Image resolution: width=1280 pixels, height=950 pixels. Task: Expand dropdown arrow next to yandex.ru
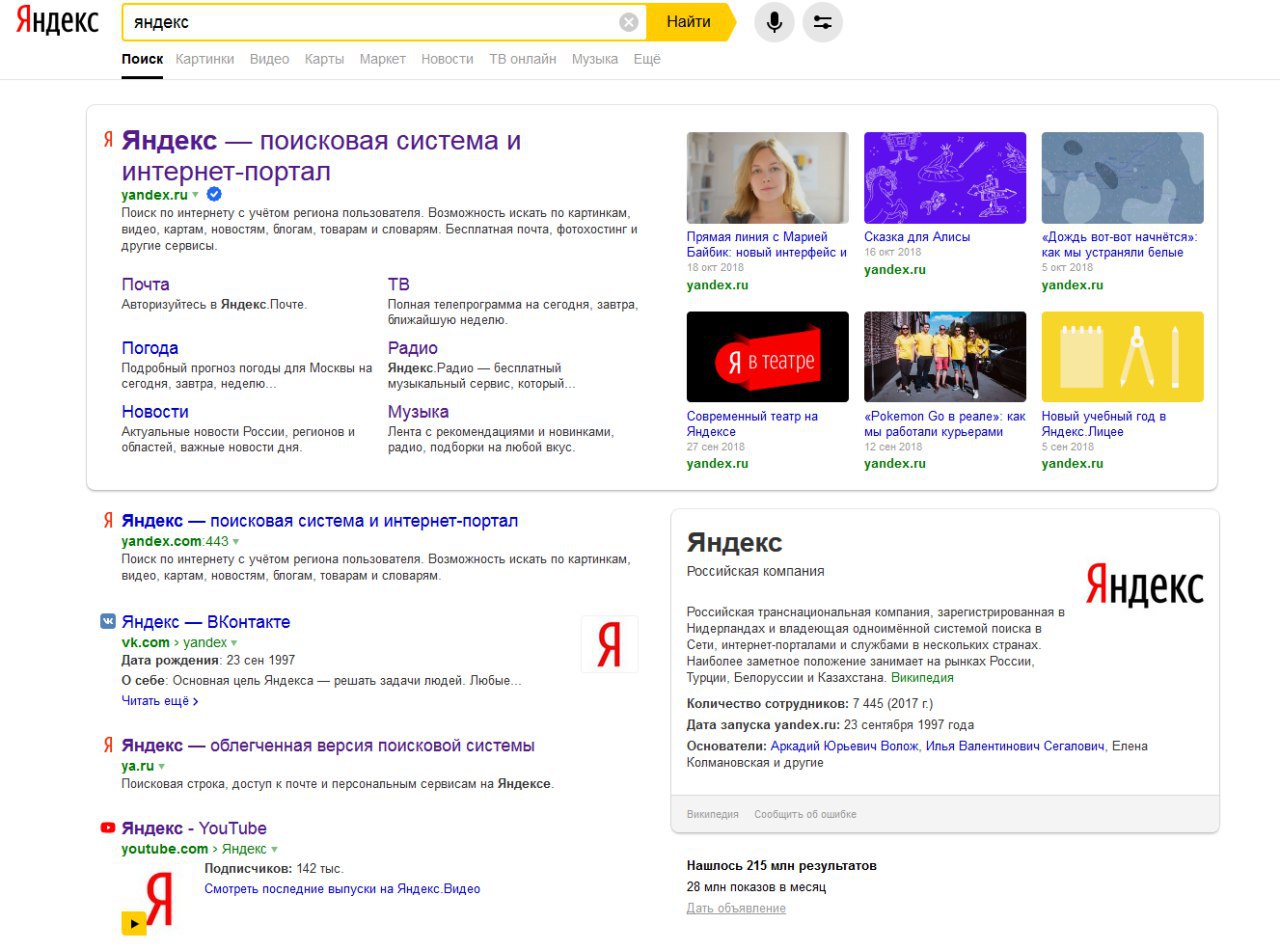pos(196,195)
